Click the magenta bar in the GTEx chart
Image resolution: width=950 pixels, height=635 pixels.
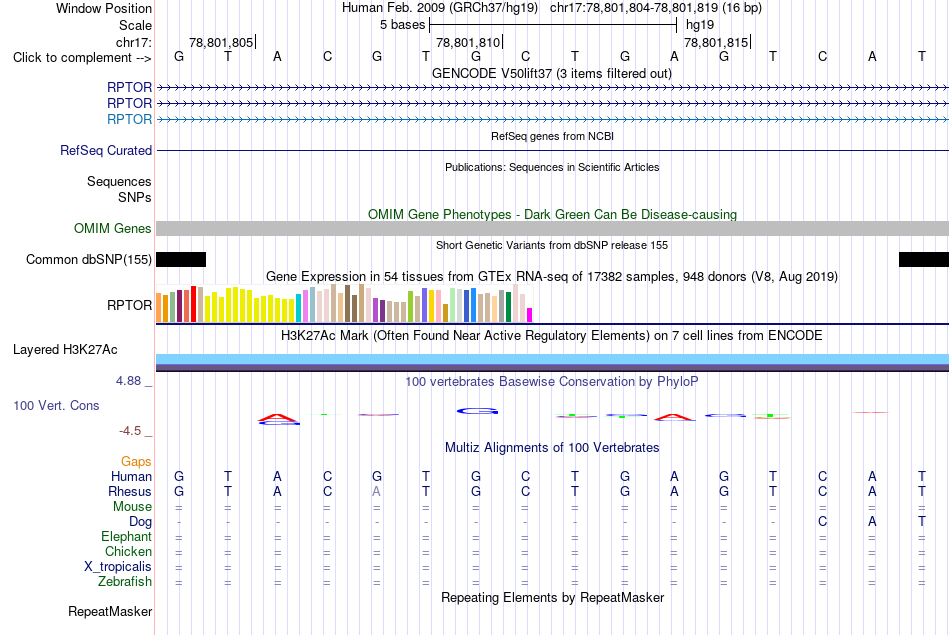tap(529, 315)
